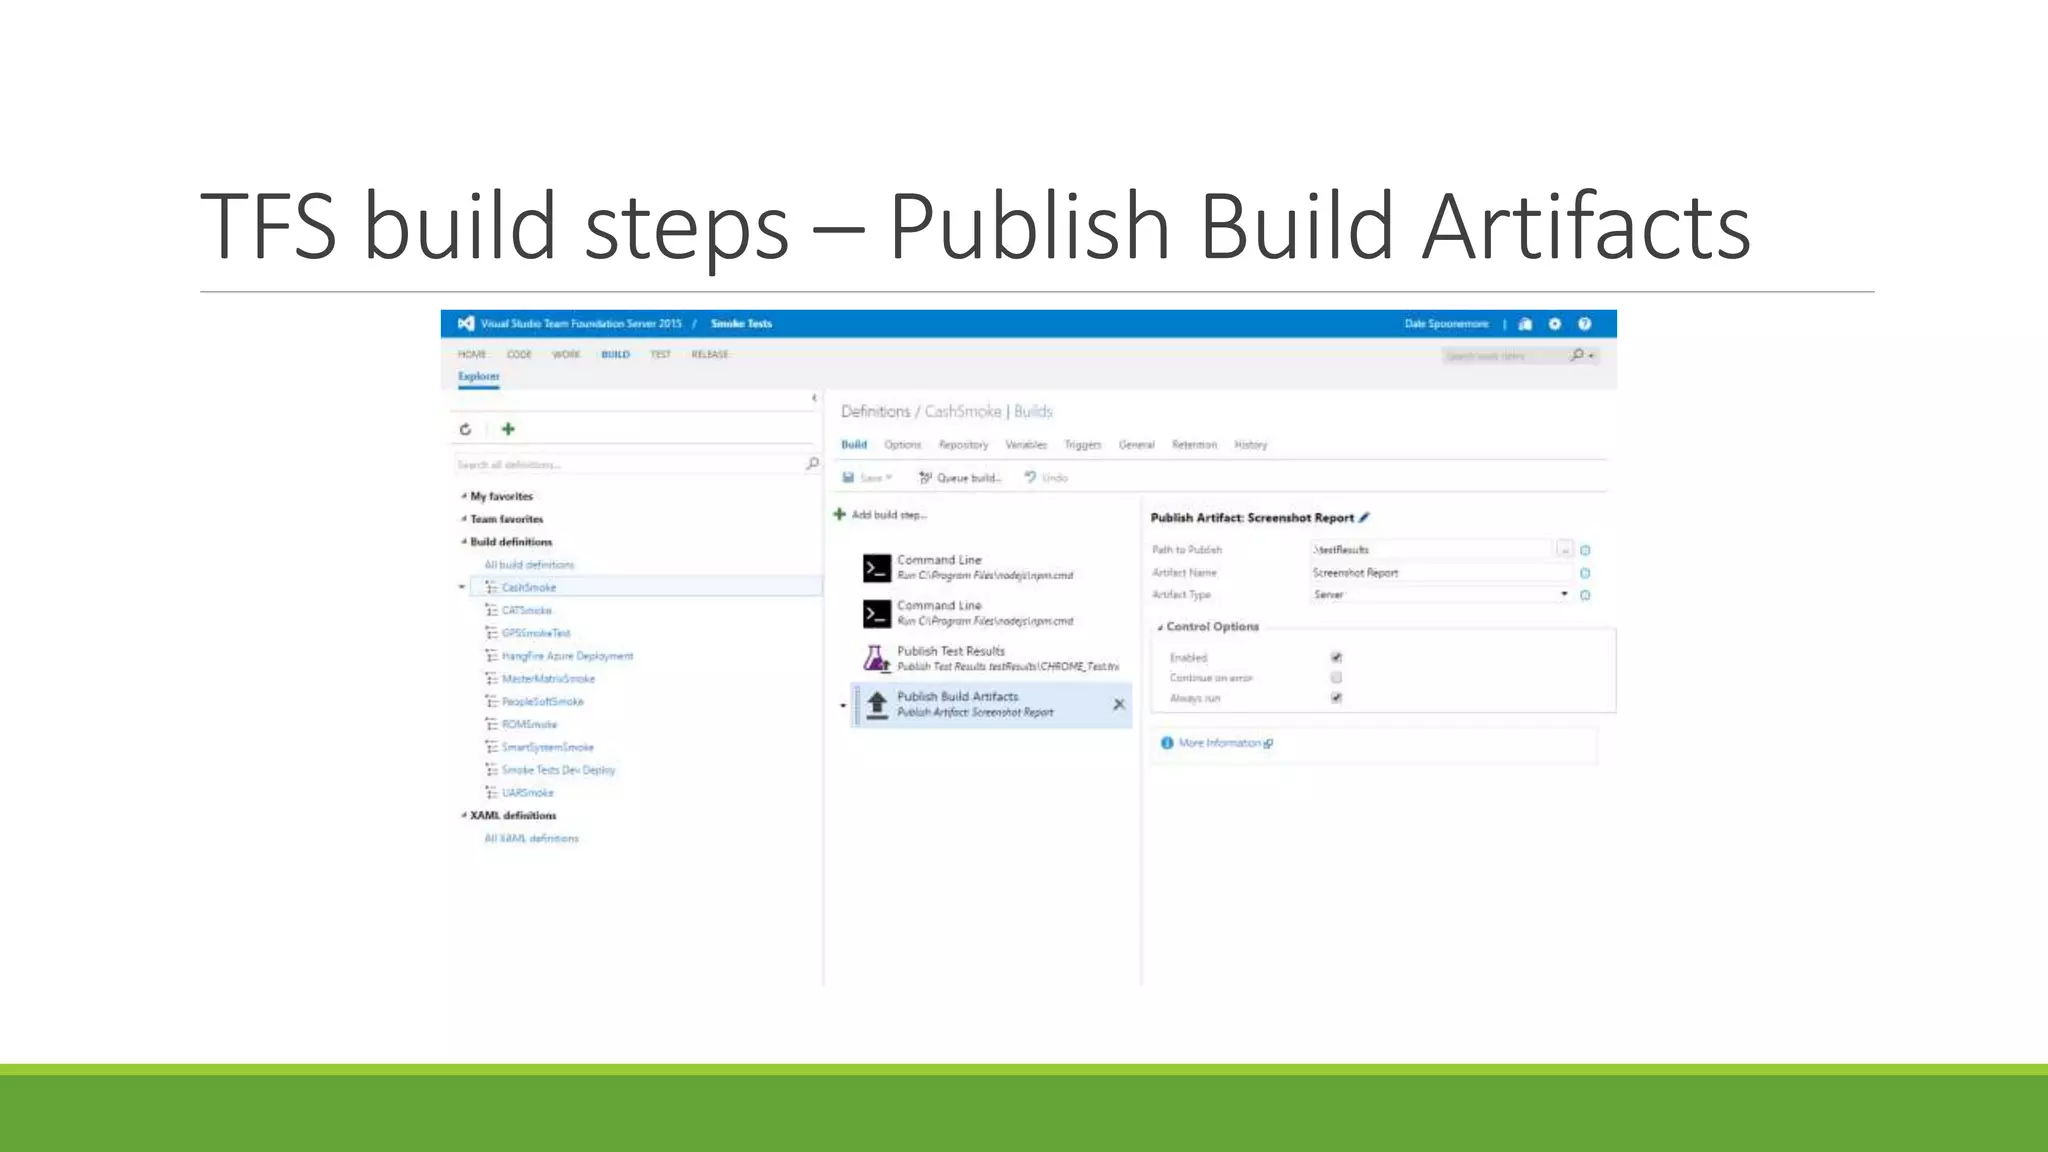2048x1152 pixels.
Task: Click the Visual Studio logo icon
Action: pos(465,323)
